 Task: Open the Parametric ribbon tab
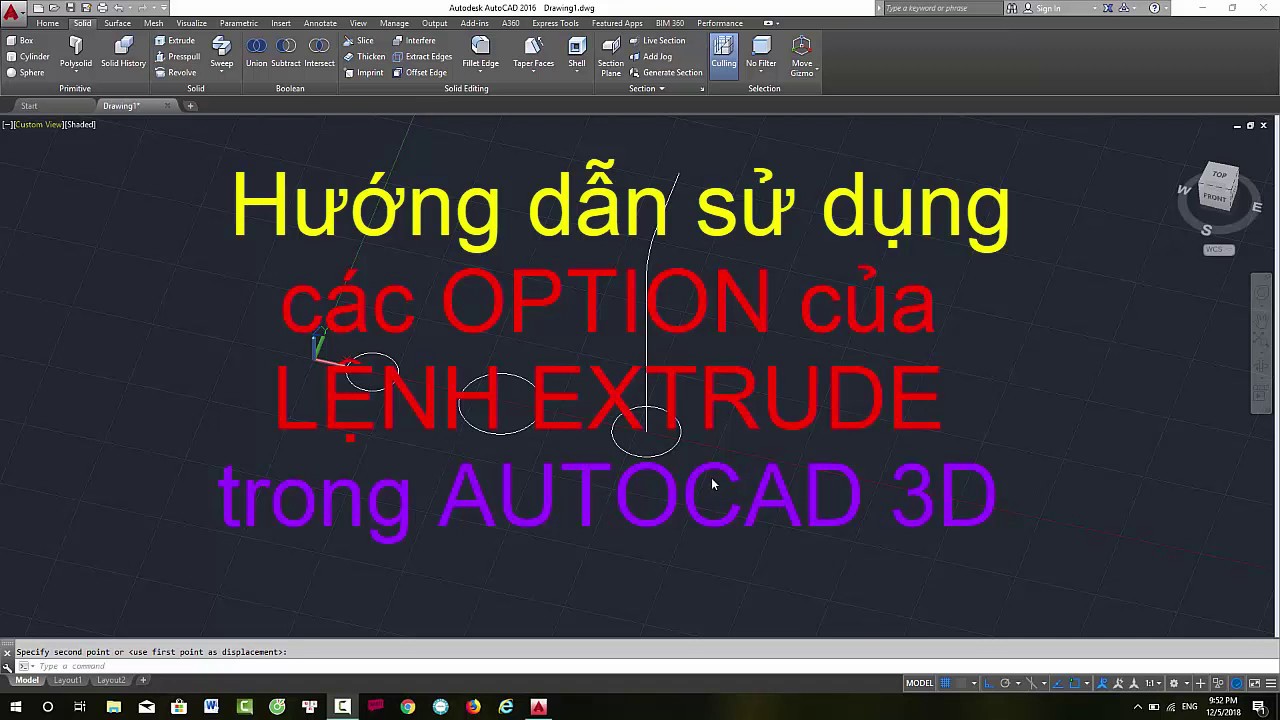point(238,23)
